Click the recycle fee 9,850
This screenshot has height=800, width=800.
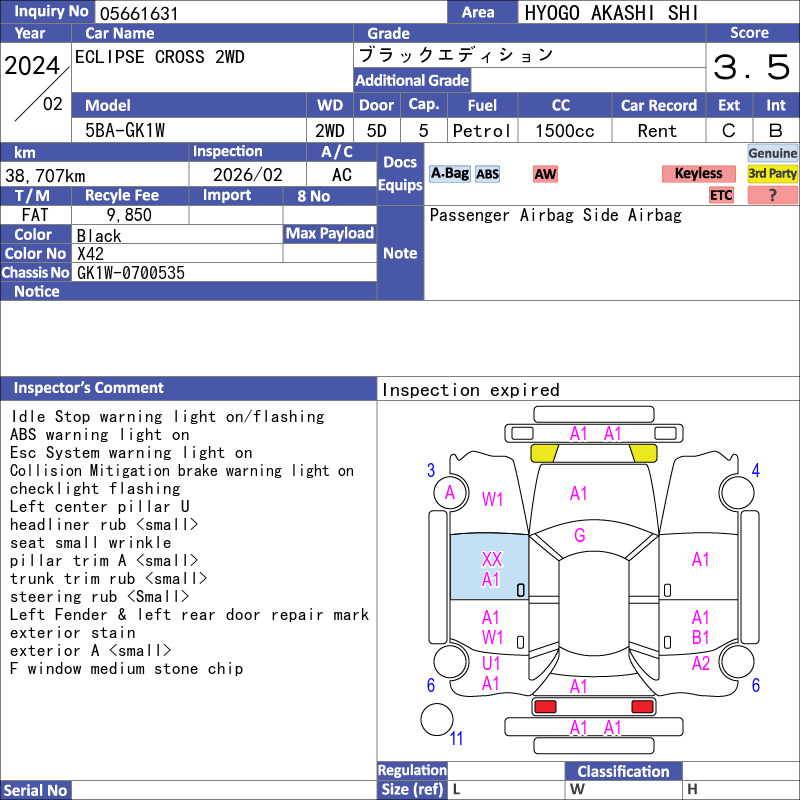click(x=129, y=215)
